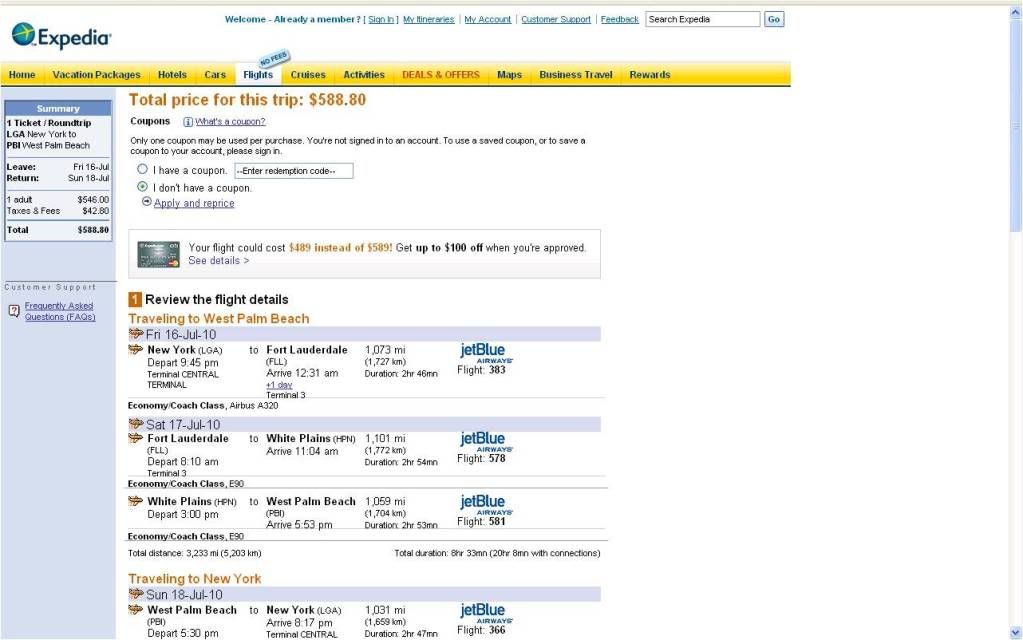Click the info icon beside What's a coupon

coord(188,122)
